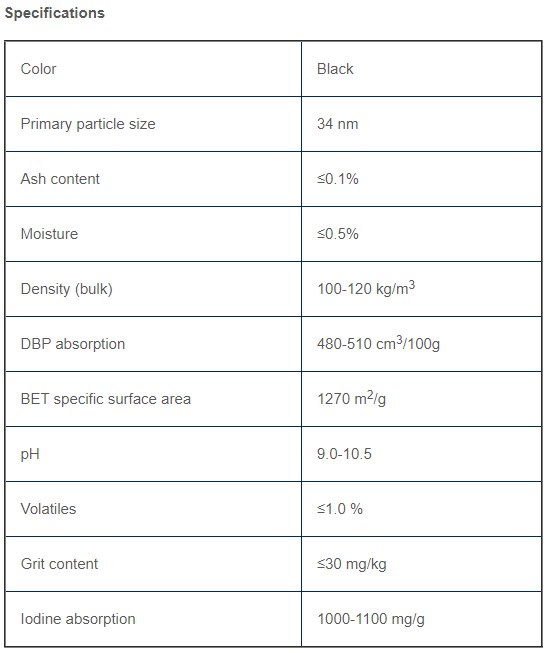Image resolution: width=550 pixels, height=653 pixels.
Task: Click the ≤0.5% moisture value
Action: (338, 234)
